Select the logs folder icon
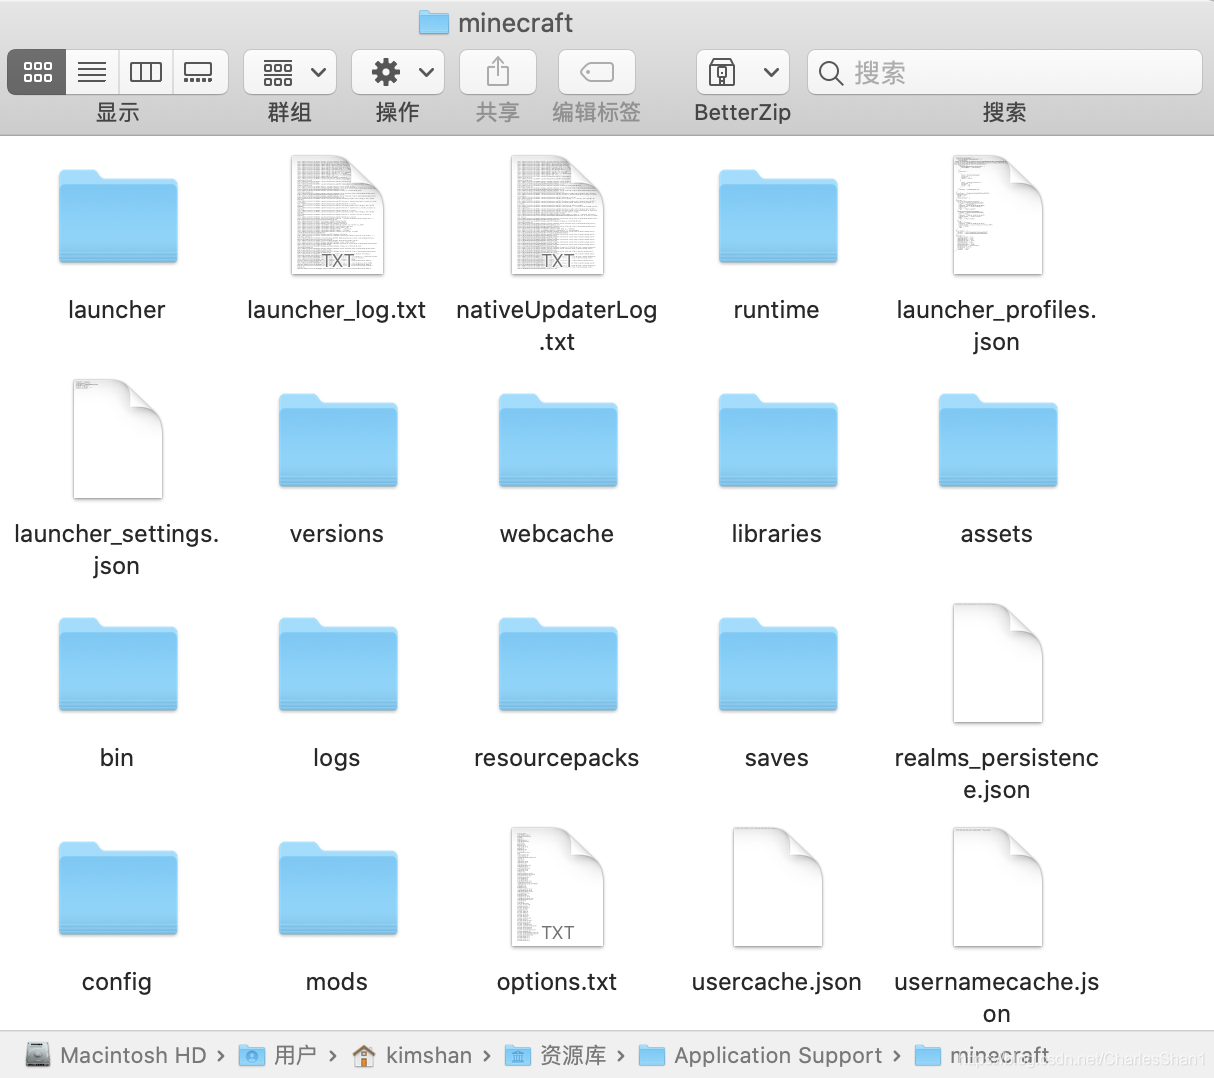The width and height of the screenshot is (1214, 1078). coord(338,665)
